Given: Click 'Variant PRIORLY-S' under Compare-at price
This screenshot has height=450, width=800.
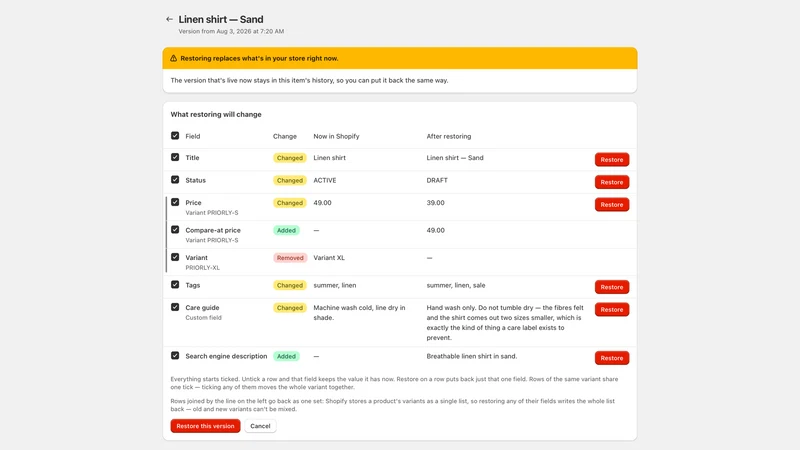Looking at the screenshot, I should (212, 240).
